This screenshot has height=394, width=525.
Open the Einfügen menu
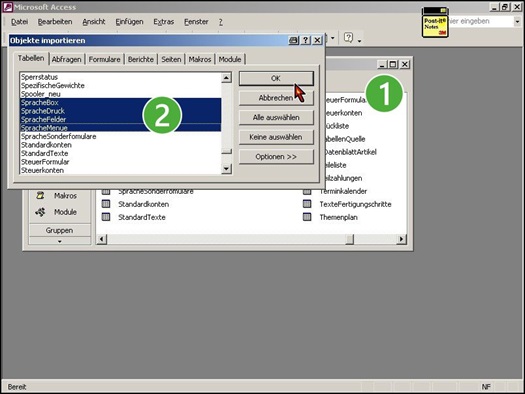[x=129, y=22]
